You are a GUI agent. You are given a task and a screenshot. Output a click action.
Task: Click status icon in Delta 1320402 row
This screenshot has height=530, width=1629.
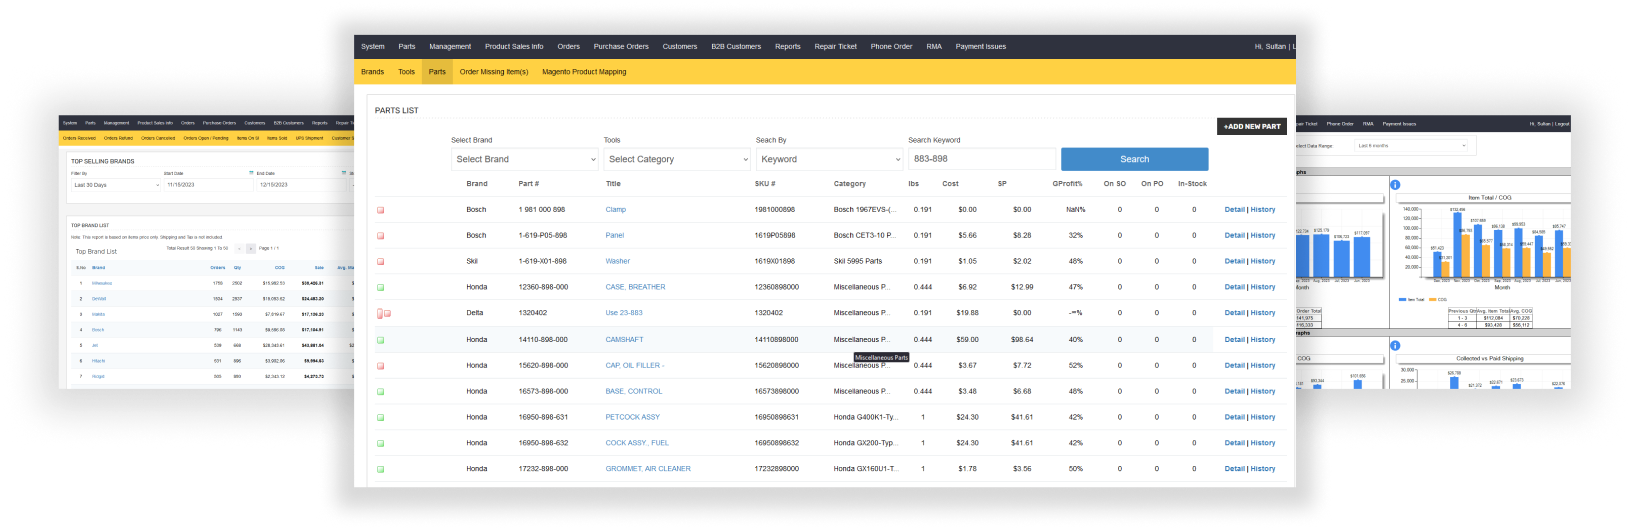(x=383, y=314)
